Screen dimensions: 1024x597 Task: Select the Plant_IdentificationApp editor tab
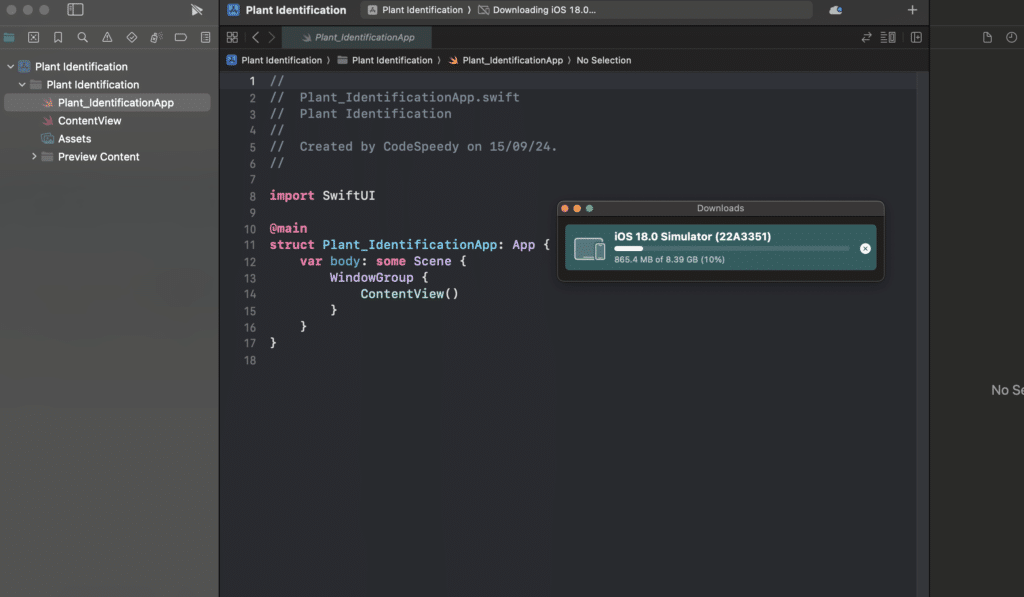(363, 37)
